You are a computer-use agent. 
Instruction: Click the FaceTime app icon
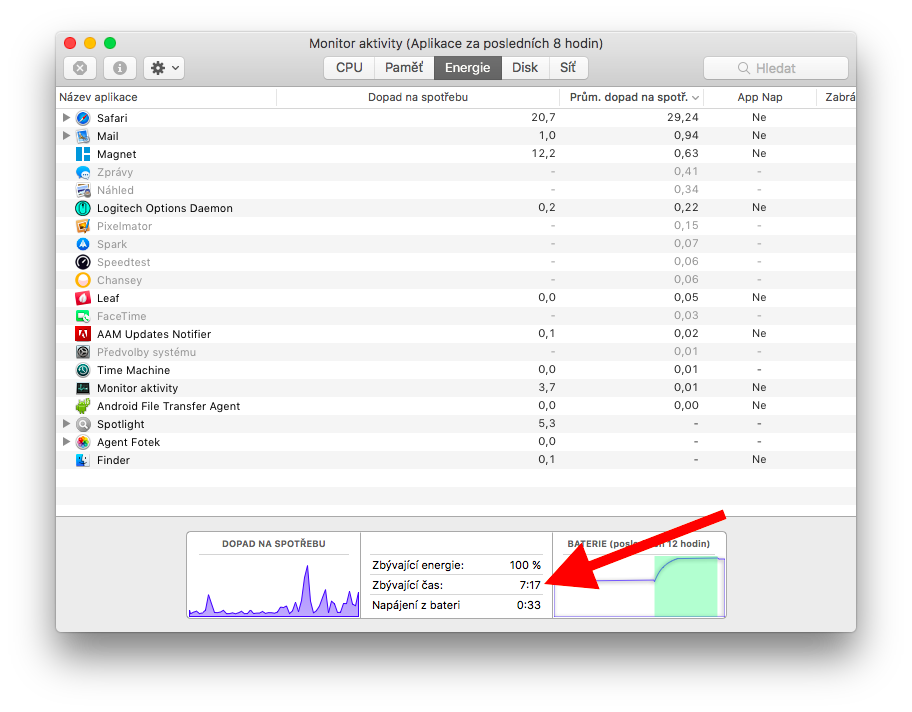tap(83, 316)
